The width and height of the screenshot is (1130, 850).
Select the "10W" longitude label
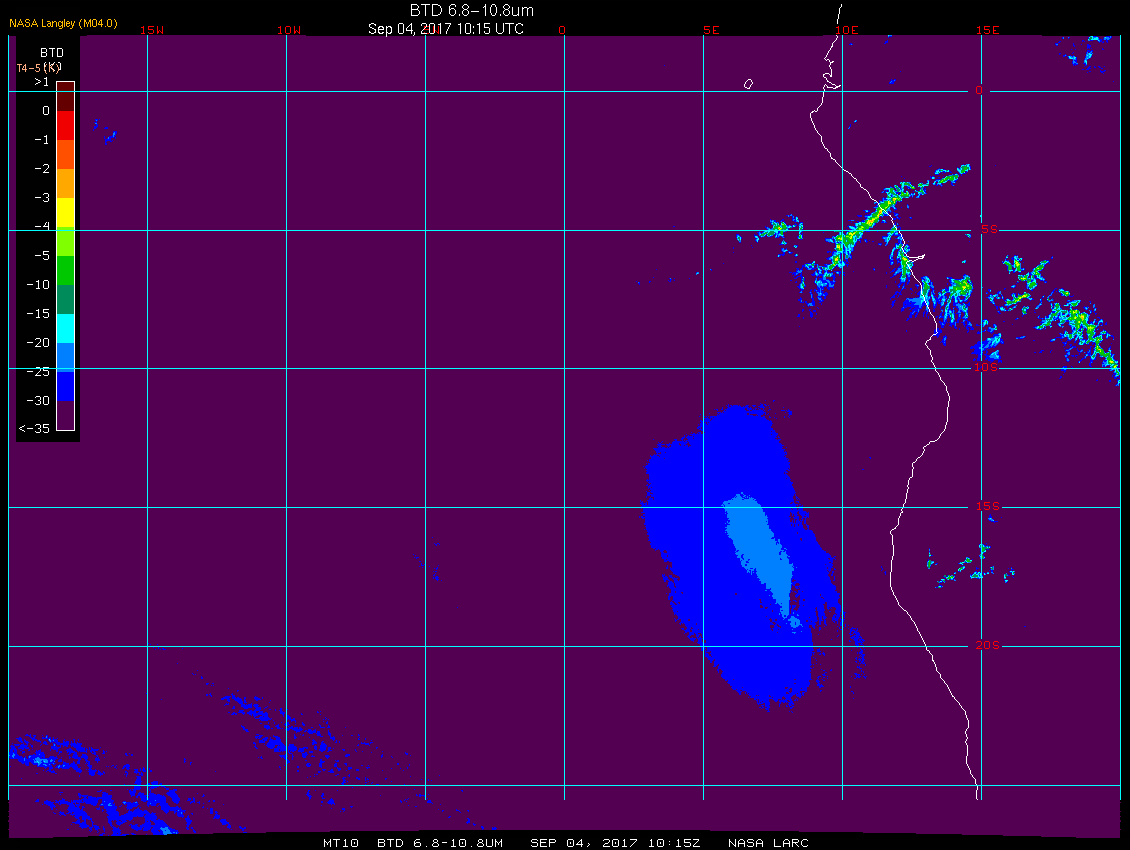pyautogui.click(x=289, y=30)
